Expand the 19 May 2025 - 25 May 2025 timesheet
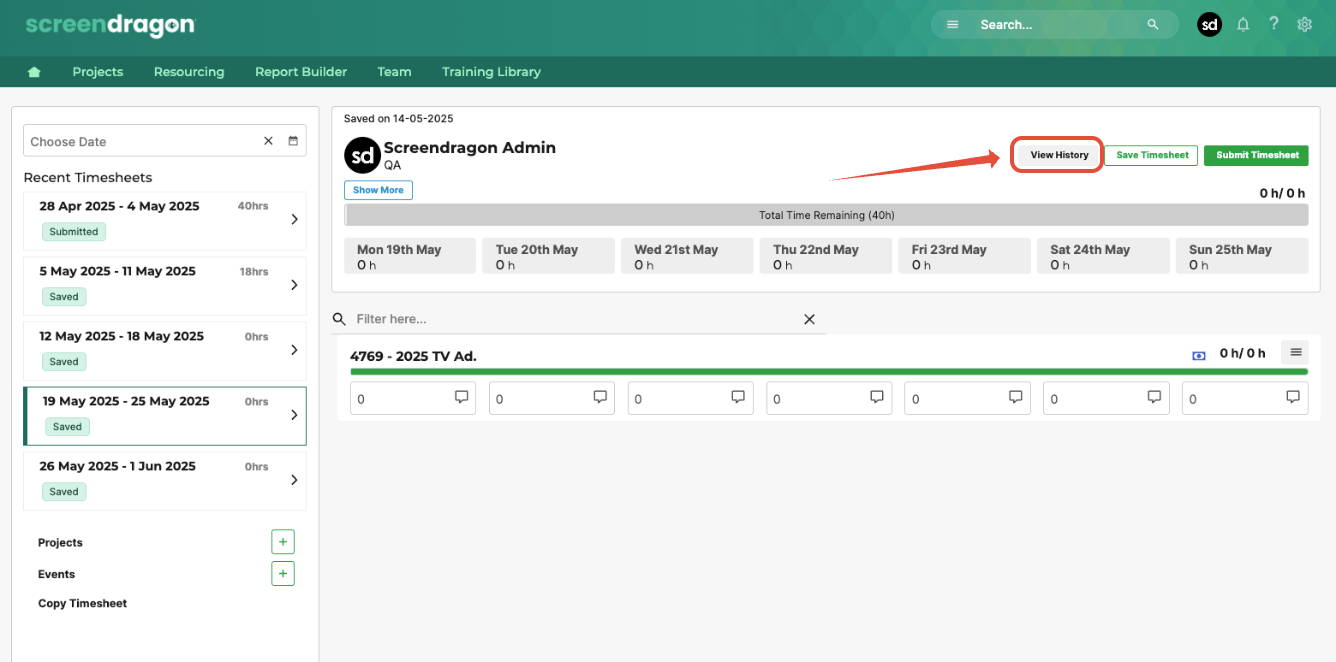Viewport: 1336px width, 662px height. pos(294,415)
